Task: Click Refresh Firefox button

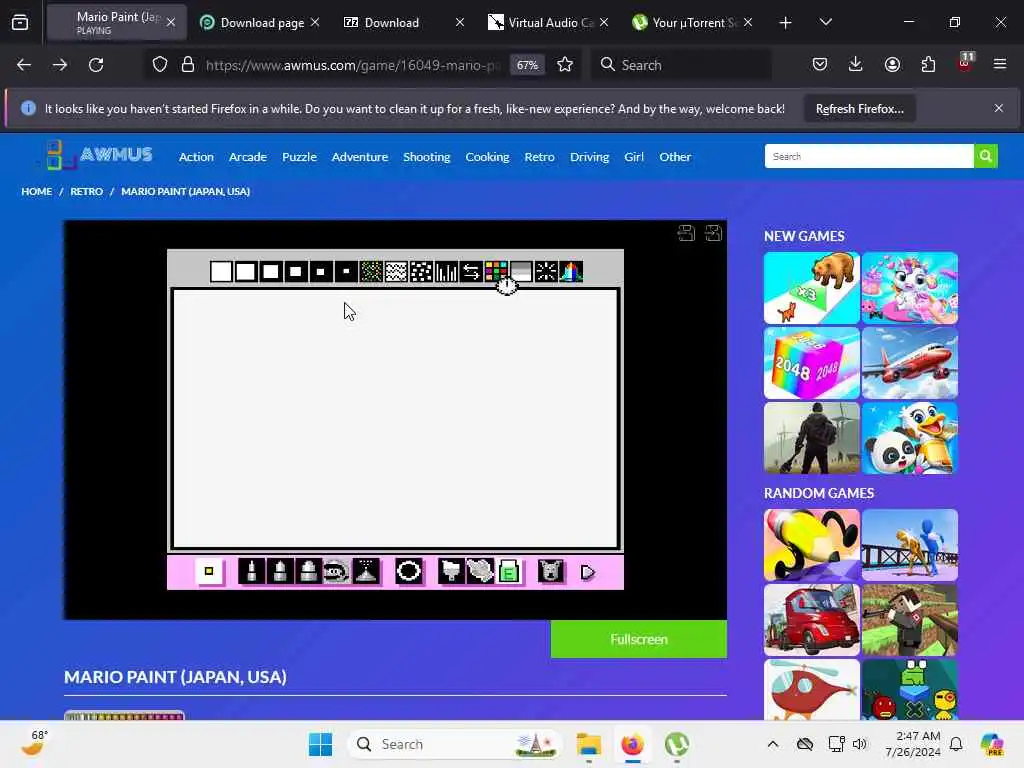Action: [x=859, y=108]
